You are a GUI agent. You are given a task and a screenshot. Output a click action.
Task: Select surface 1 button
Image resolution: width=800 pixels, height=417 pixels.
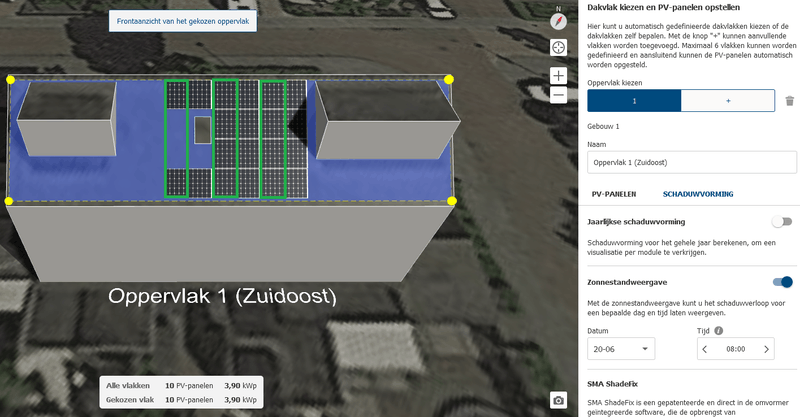(x=634, y=101)
